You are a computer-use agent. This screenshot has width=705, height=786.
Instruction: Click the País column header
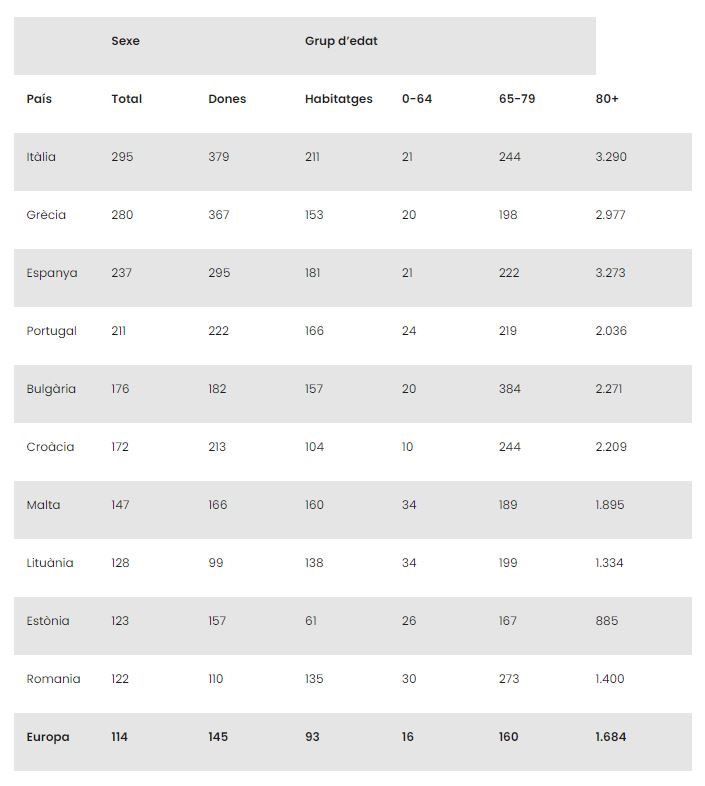(x=39, y=99)
